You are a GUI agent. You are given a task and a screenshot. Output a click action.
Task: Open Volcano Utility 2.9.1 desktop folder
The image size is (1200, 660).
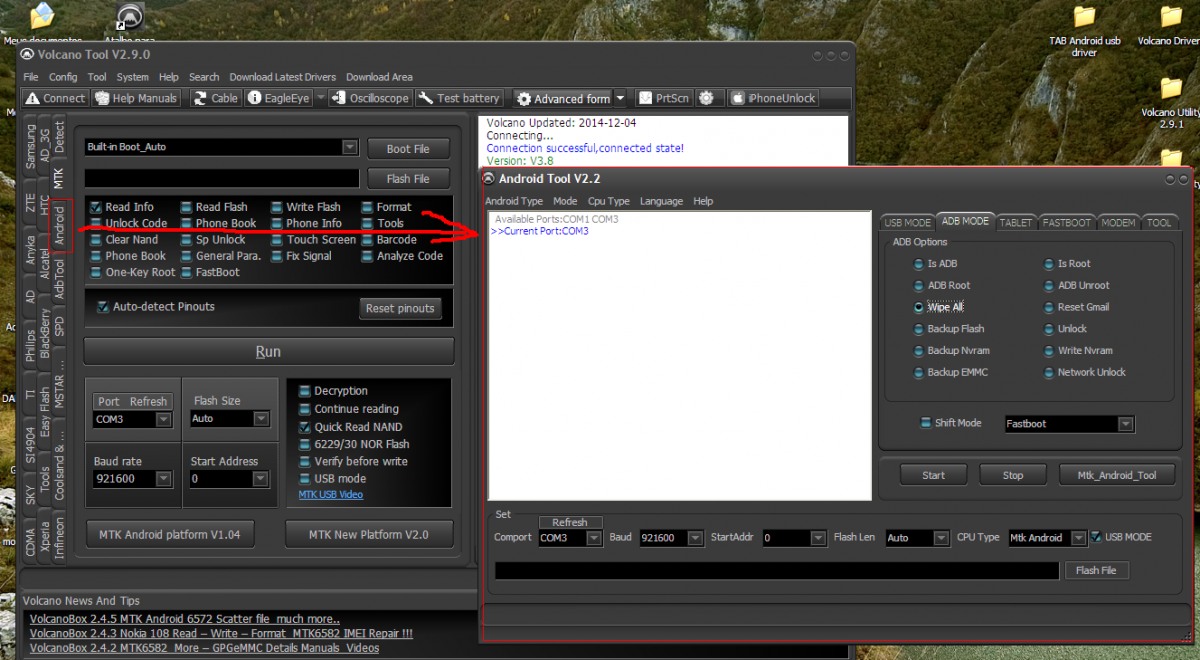(x=1171, y=103)
